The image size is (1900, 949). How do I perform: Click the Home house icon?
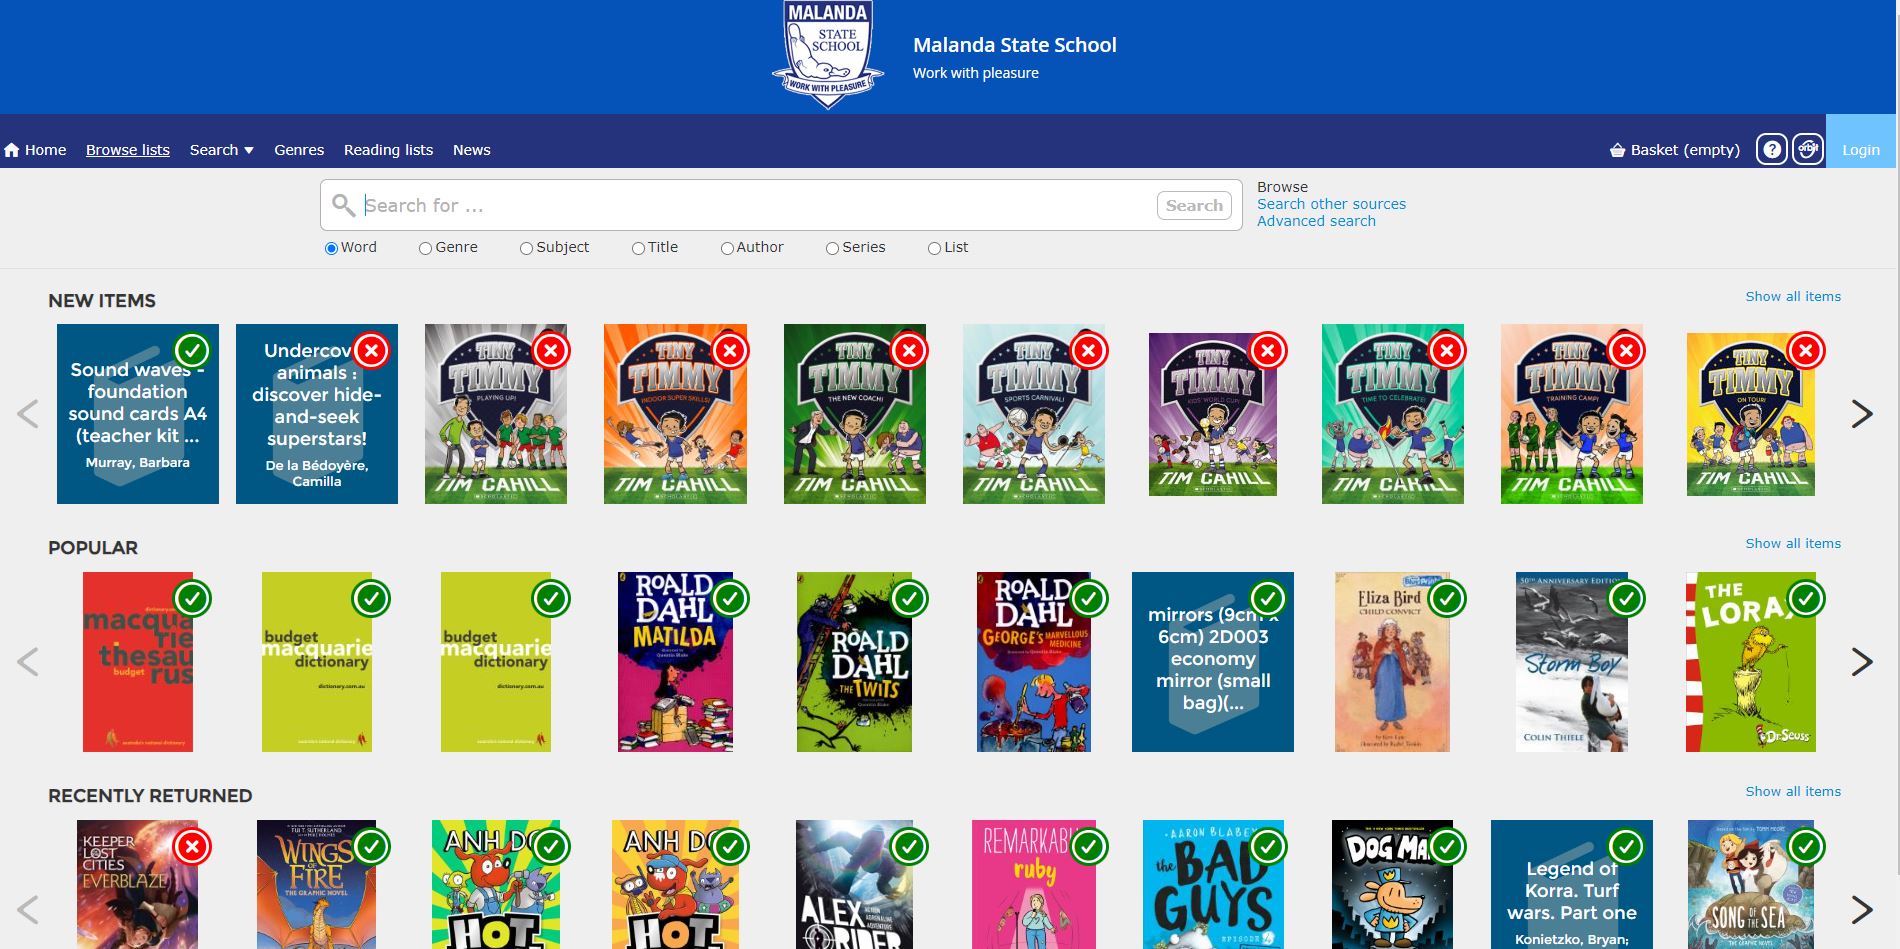(x=12, y=150)
